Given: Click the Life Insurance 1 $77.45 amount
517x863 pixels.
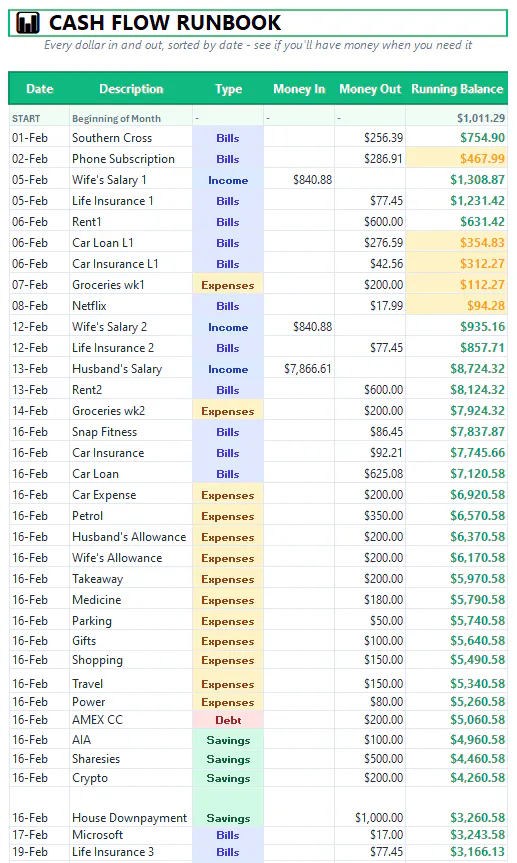Looking at the screenshot, I should 370,201.
